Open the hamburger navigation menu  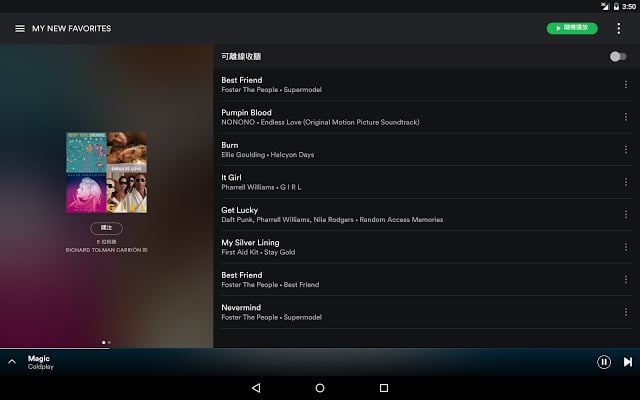pyautogui.click(x=20, y=29)
